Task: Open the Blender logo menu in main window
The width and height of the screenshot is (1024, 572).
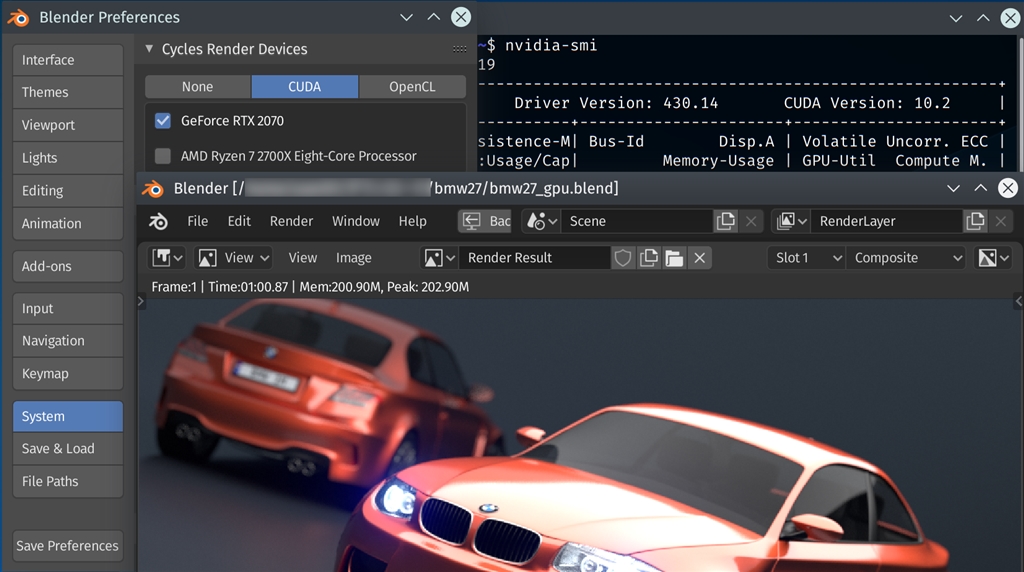Action: pyautogui.click(x=158, y=221)
